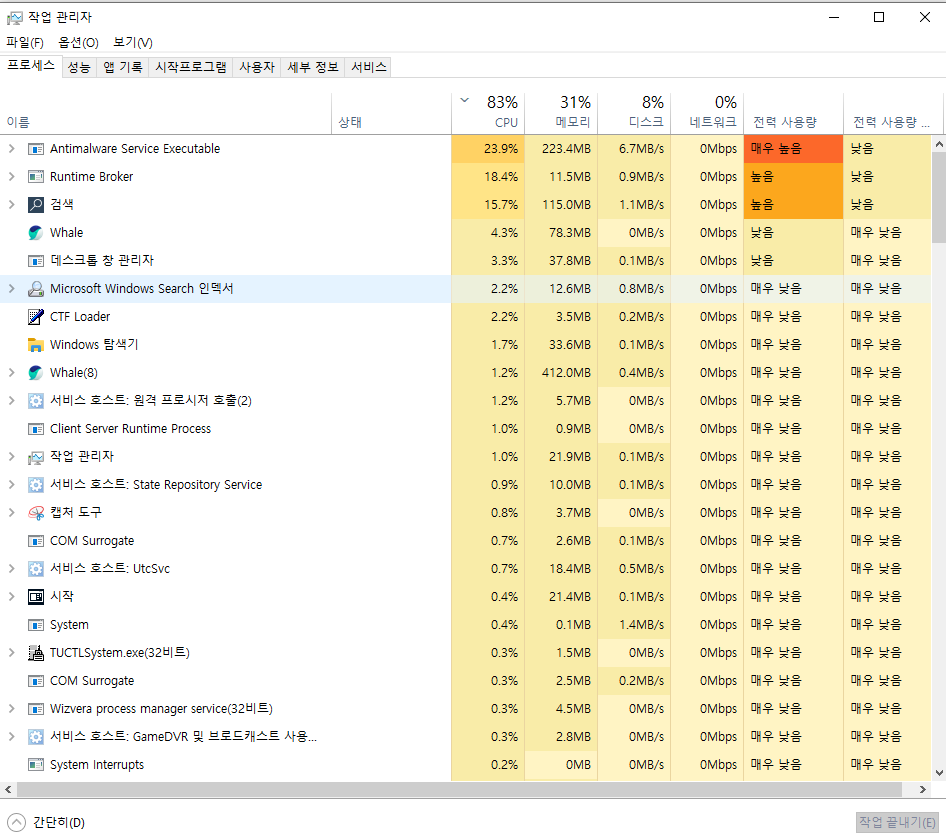Expand the 캡처 도구 process
The height and width of the screenshot is (840, 946).
(x=11, y=513)
